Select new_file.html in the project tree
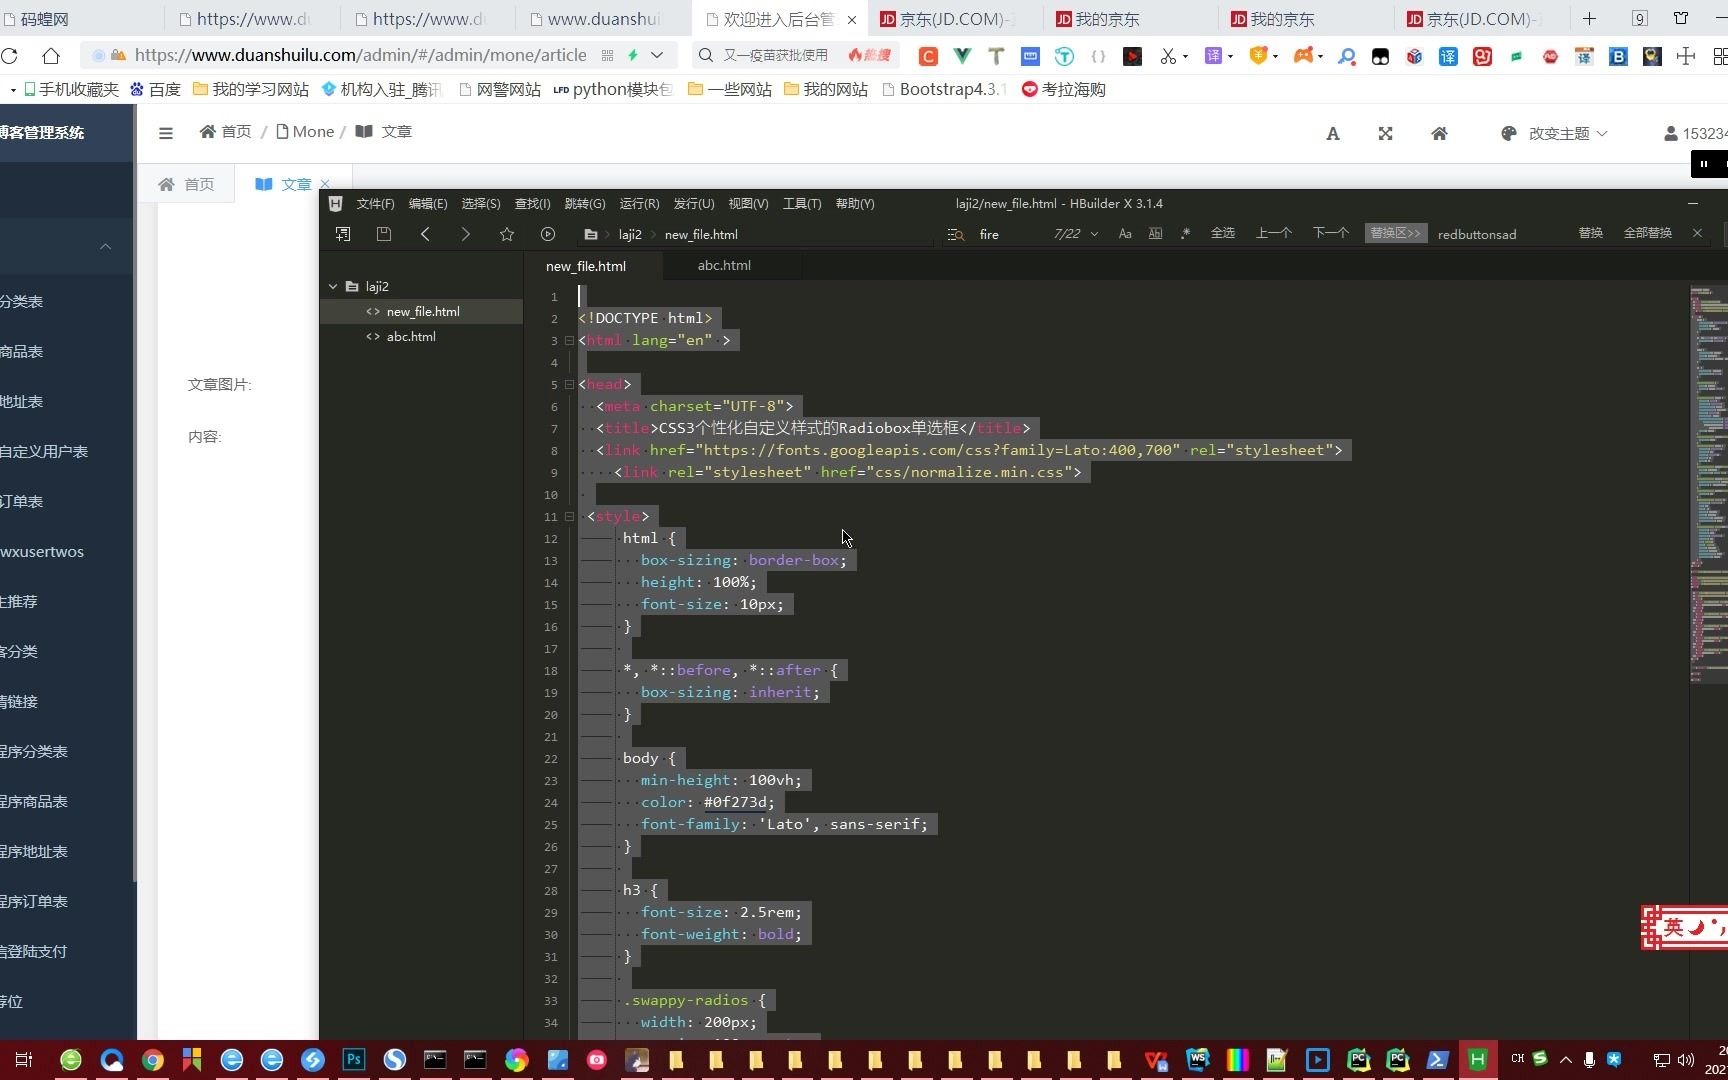 click(421, 312)
